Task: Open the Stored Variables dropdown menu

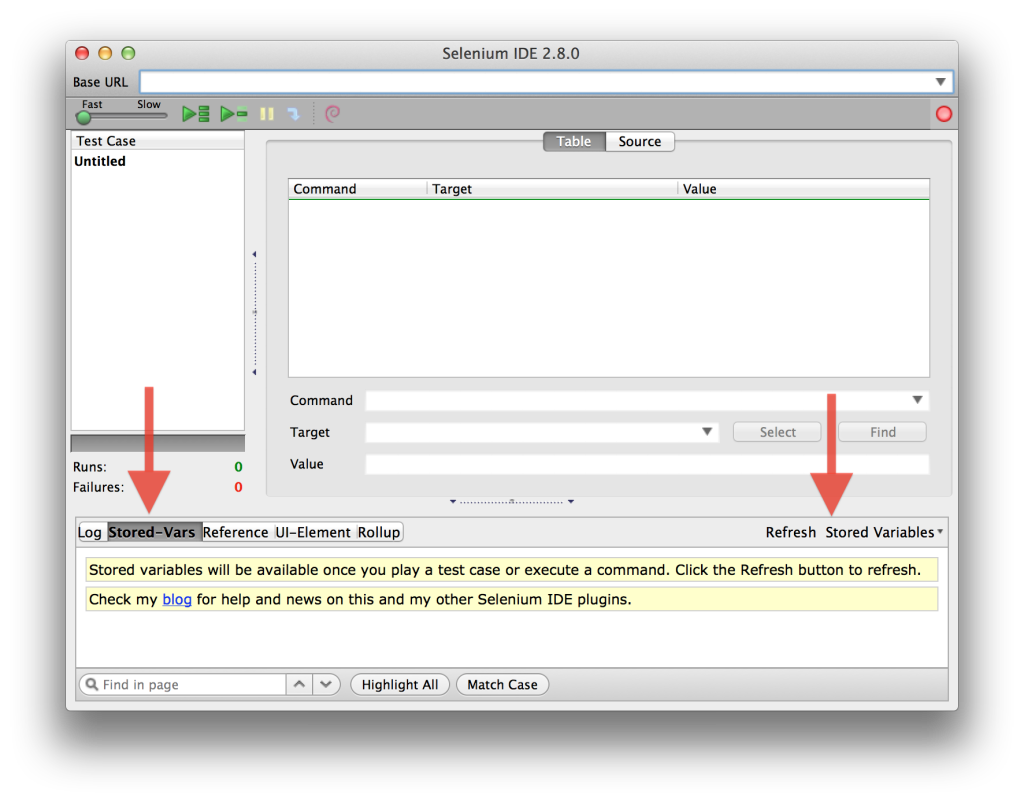Action: [x=884, y=532]
